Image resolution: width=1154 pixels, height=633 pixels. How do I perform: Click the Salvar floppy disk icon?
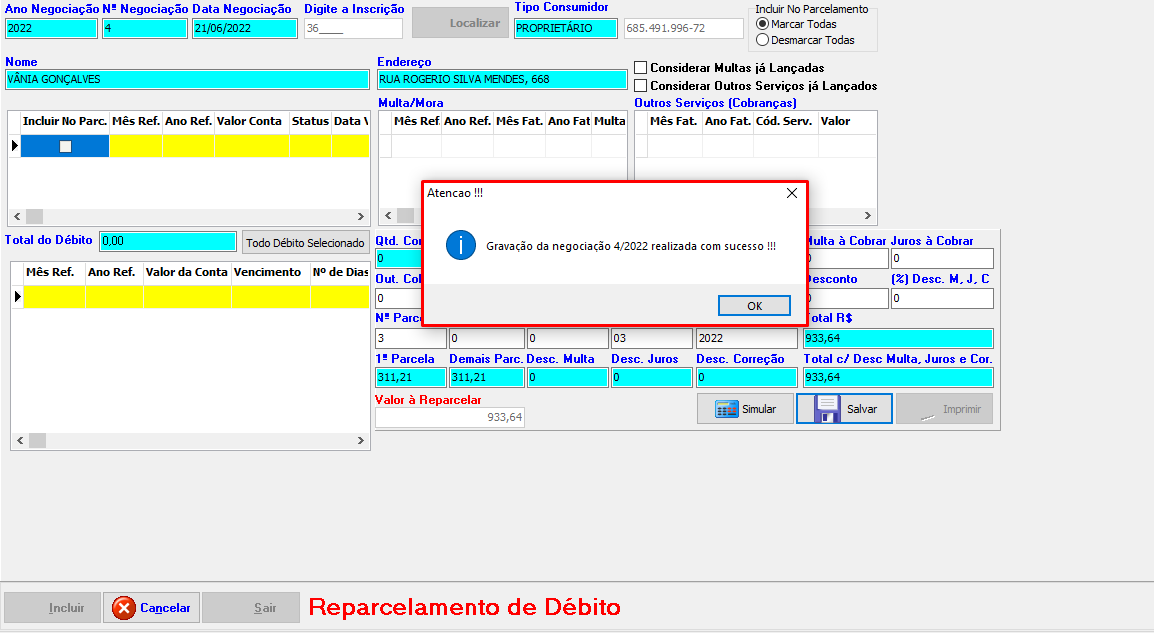coord(827,409)
